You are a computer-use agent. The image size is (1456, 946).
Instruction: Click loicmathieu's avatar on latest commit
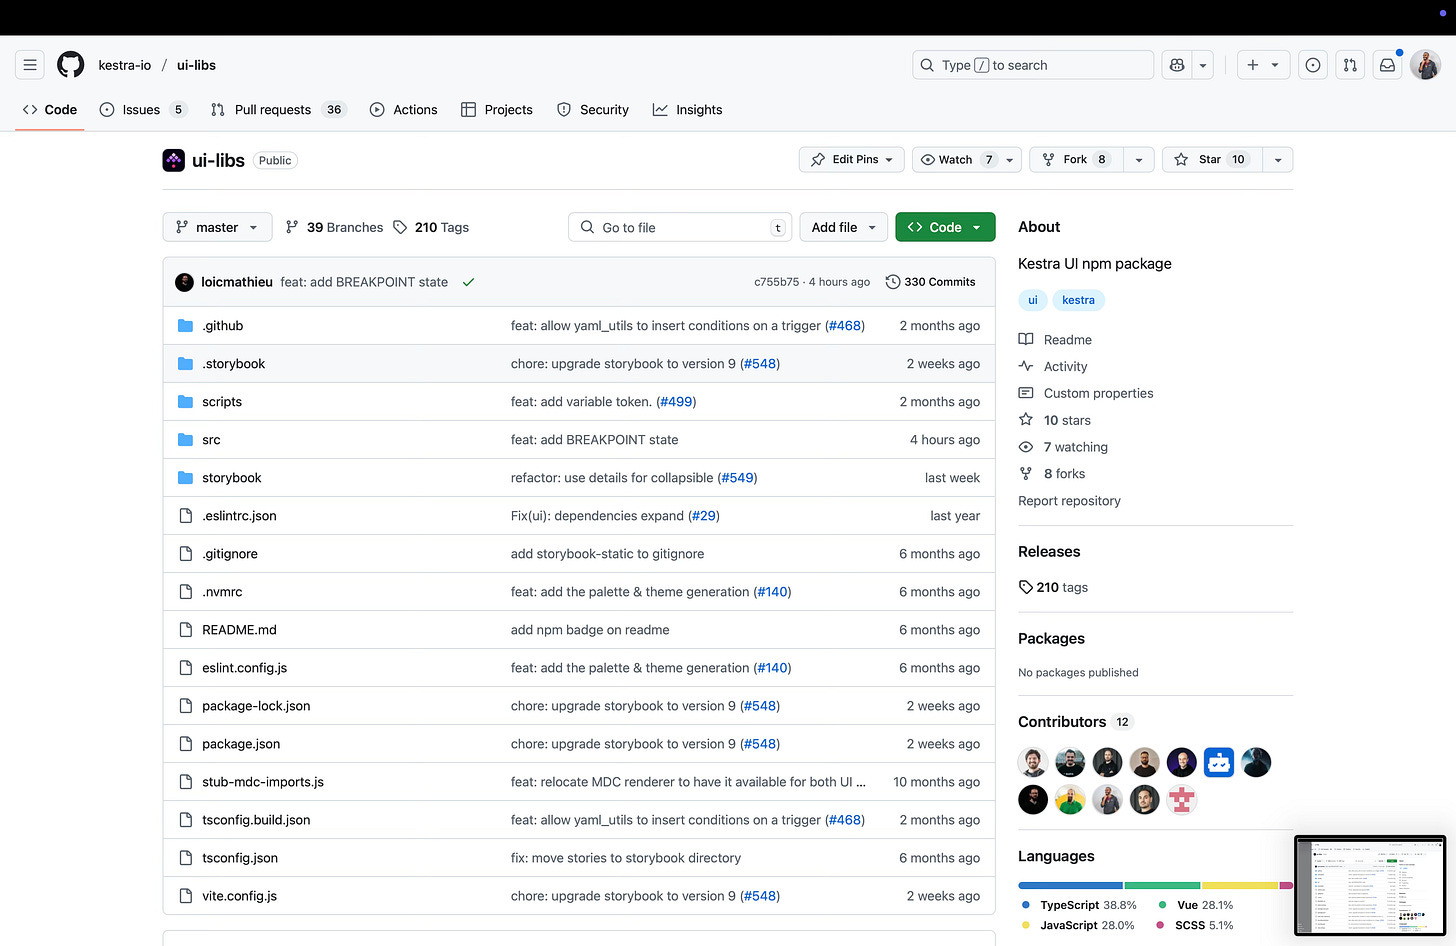coord(184,282)
